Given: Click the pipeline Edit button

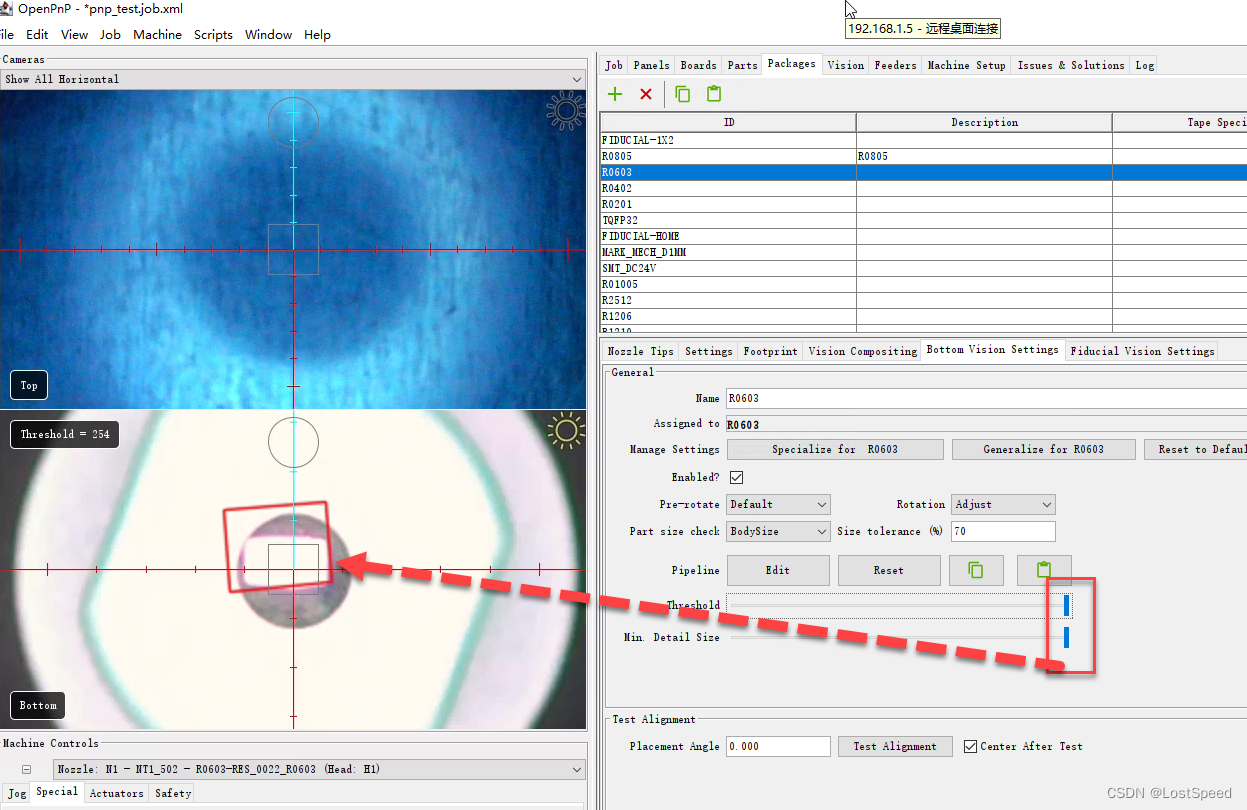Looking at the screenshot, I should click(x=778, y=570).
